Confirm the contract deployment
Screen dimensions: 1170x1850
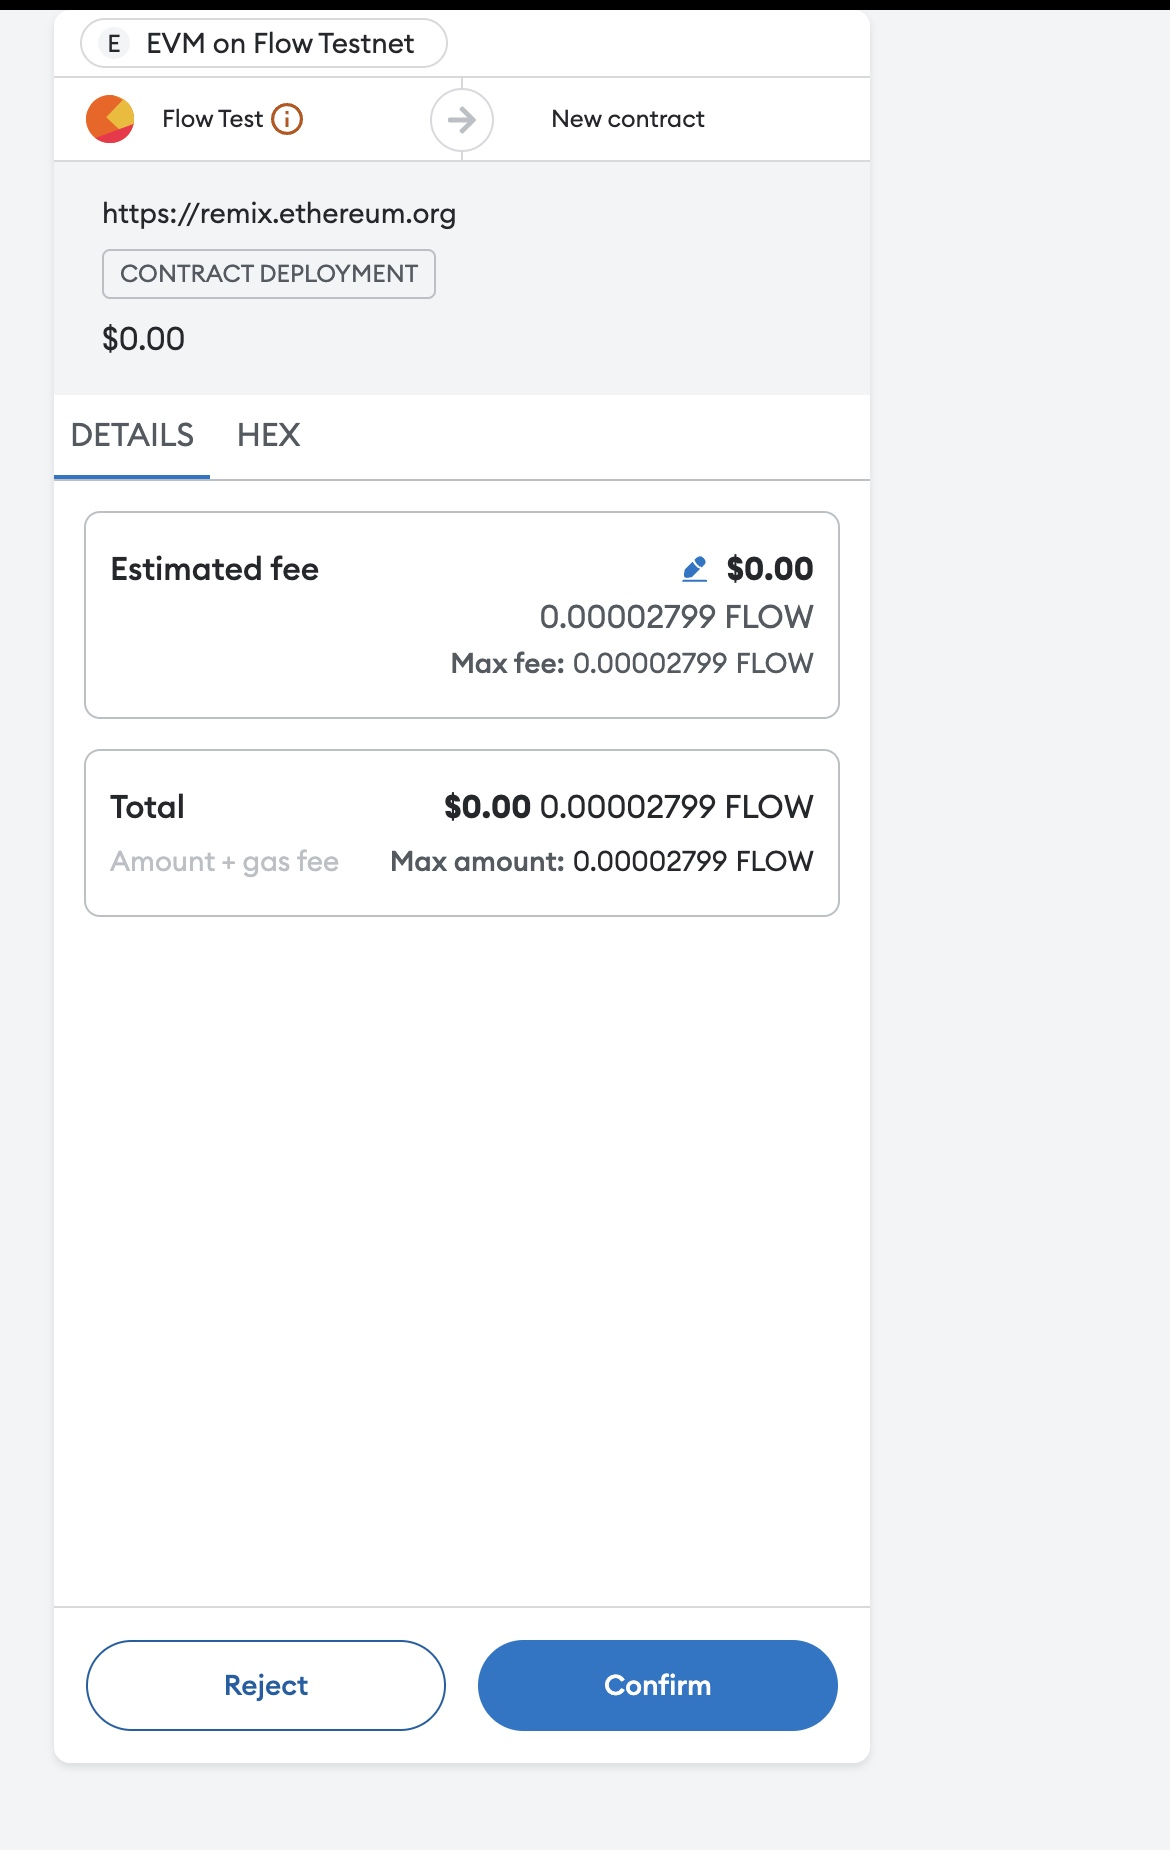pos(657,1685)
